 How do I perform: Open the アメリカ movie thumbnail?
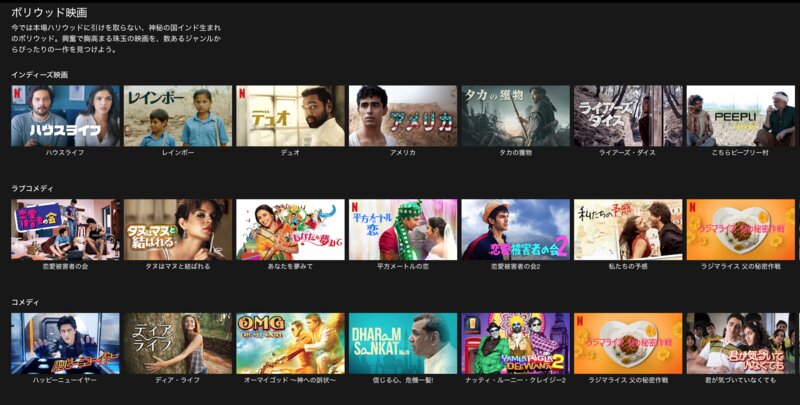pos(403,116)
